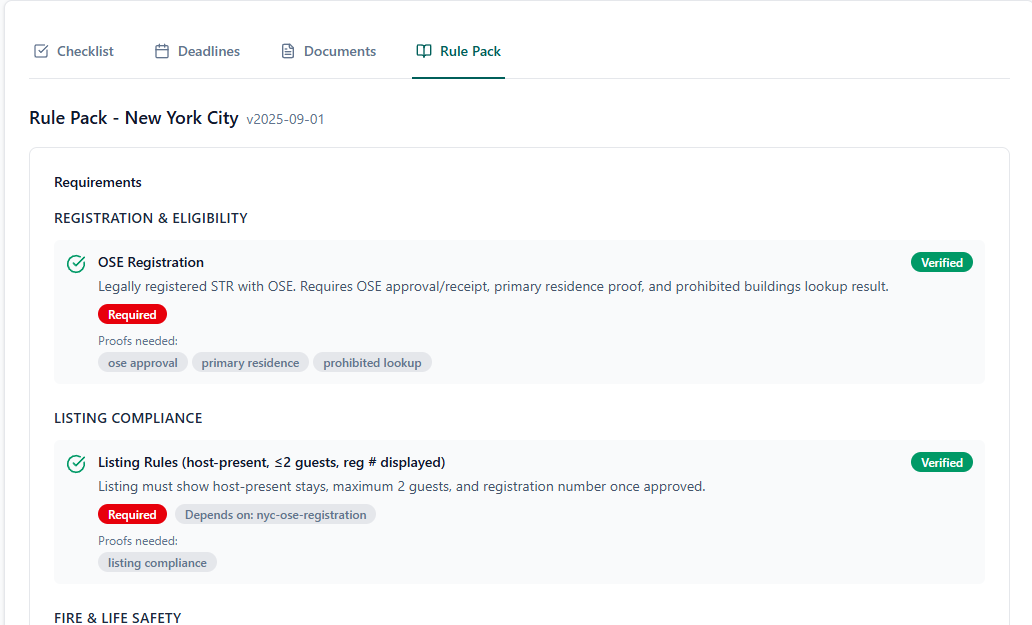
Task: Click the 'listing compliance' proof tag
Action: (157, 563)
